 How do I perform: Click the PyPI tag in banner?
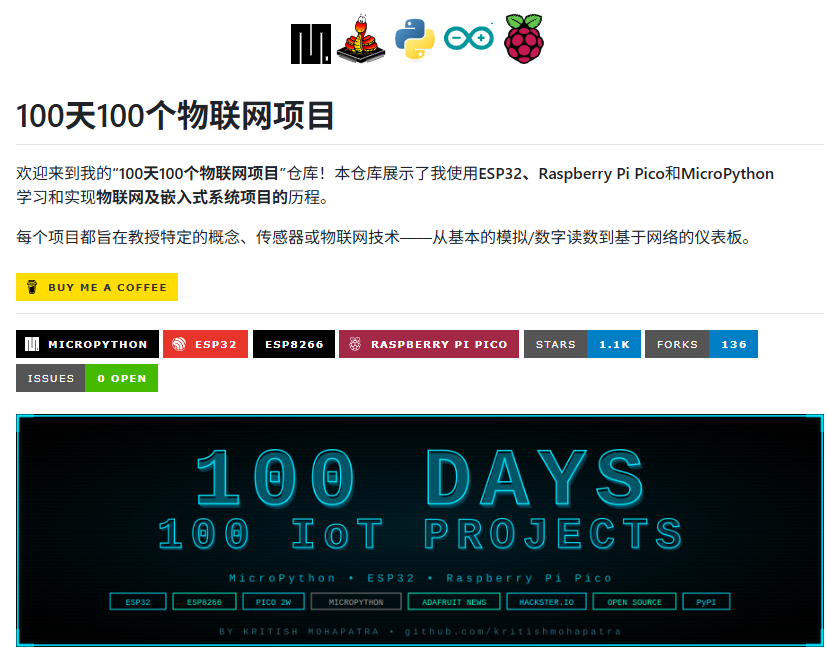coord(706,601)
